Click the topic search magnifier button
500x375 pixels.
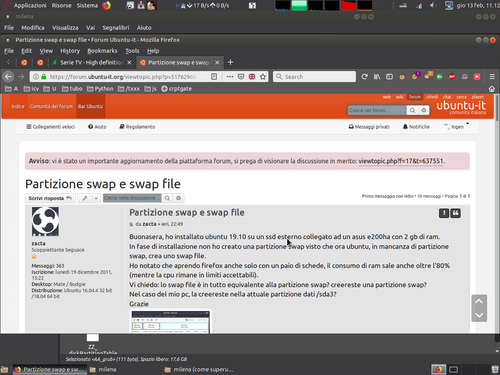[x=167, y=198]
